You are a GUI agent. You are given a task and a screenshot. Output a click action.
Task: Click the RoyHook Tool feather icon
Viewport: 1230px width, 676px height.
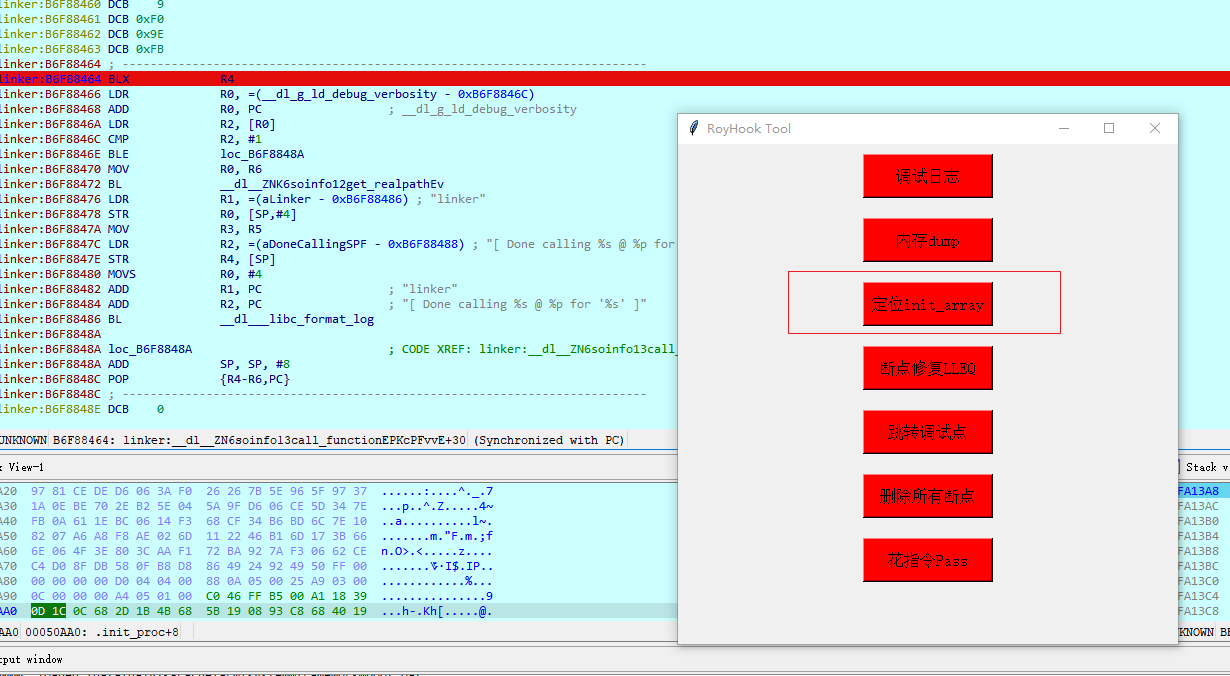point(693,128)
